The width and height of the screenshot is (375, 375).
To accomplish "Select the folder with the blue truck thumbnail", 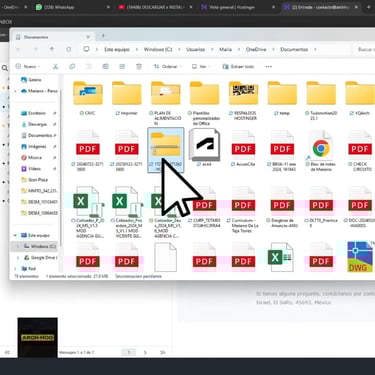I will pyautogui.click(x=88, y=98).
